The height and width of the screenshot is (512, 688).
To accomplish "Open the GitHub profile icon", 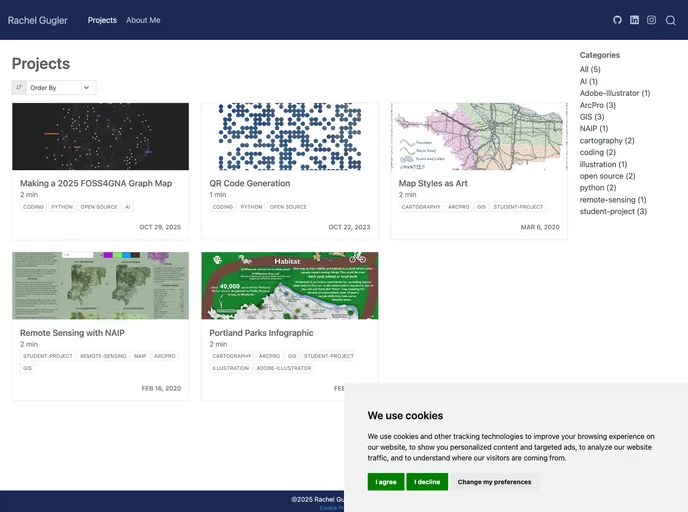I will [617, 20].
